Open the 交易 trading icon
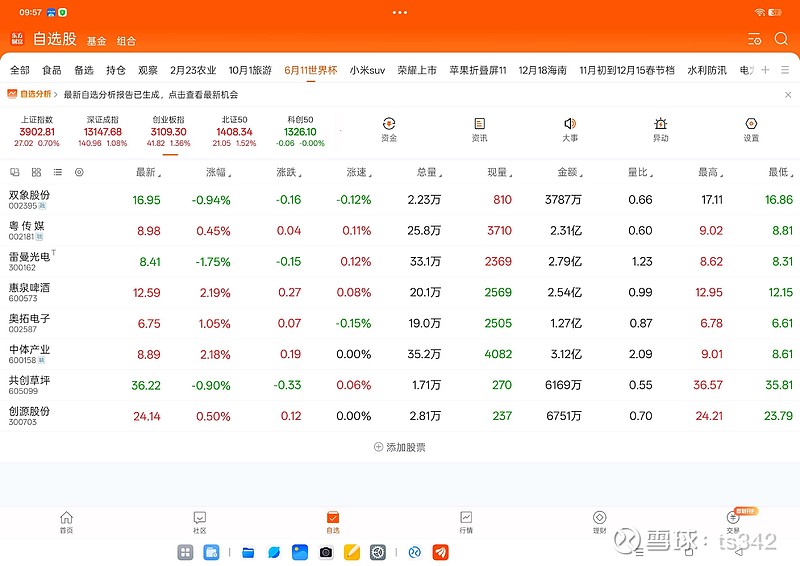 click(733, 522)
